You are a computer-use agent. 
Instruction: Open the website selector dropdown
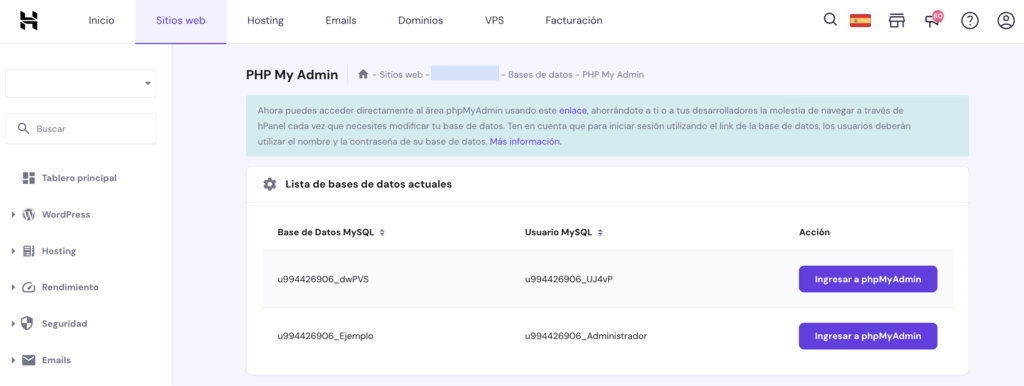point(81,84)
